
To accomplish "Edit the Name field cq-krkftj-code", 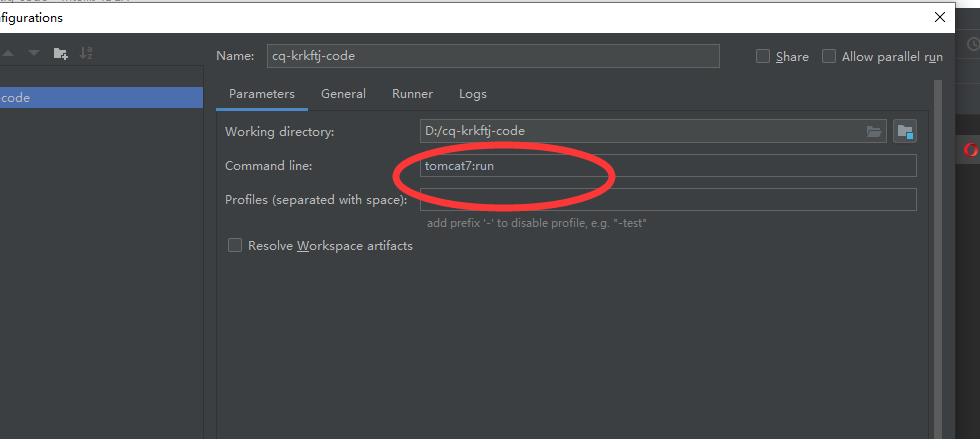I will pos(493,56).
